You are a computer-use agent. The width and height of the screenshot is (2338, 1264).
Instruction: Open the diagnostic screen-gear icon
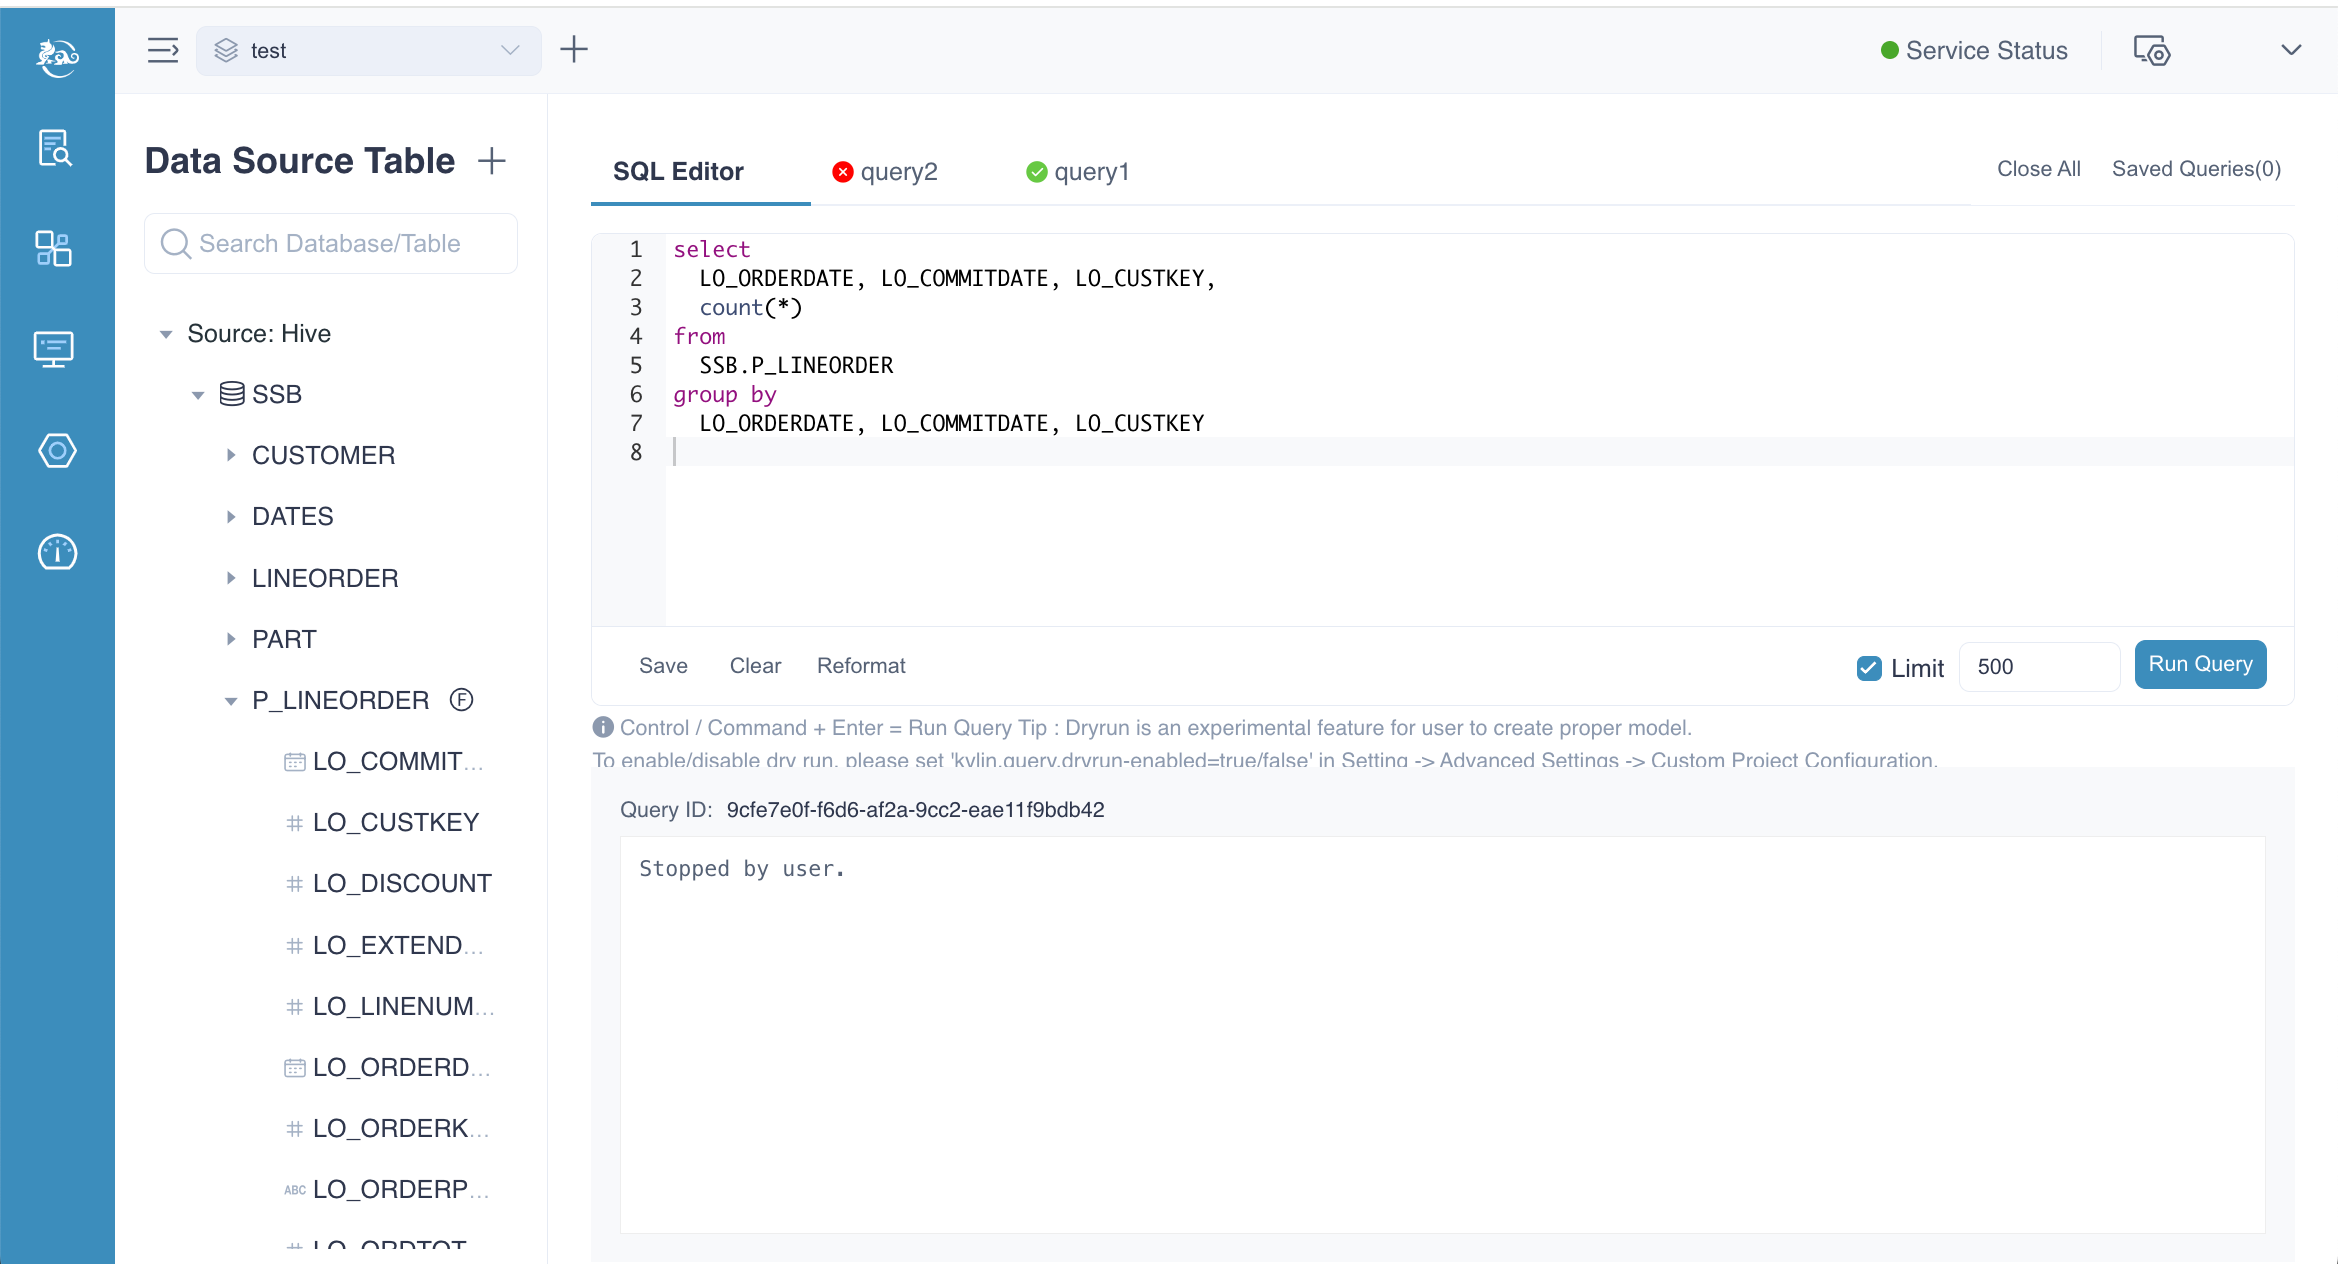point(2151,50)
